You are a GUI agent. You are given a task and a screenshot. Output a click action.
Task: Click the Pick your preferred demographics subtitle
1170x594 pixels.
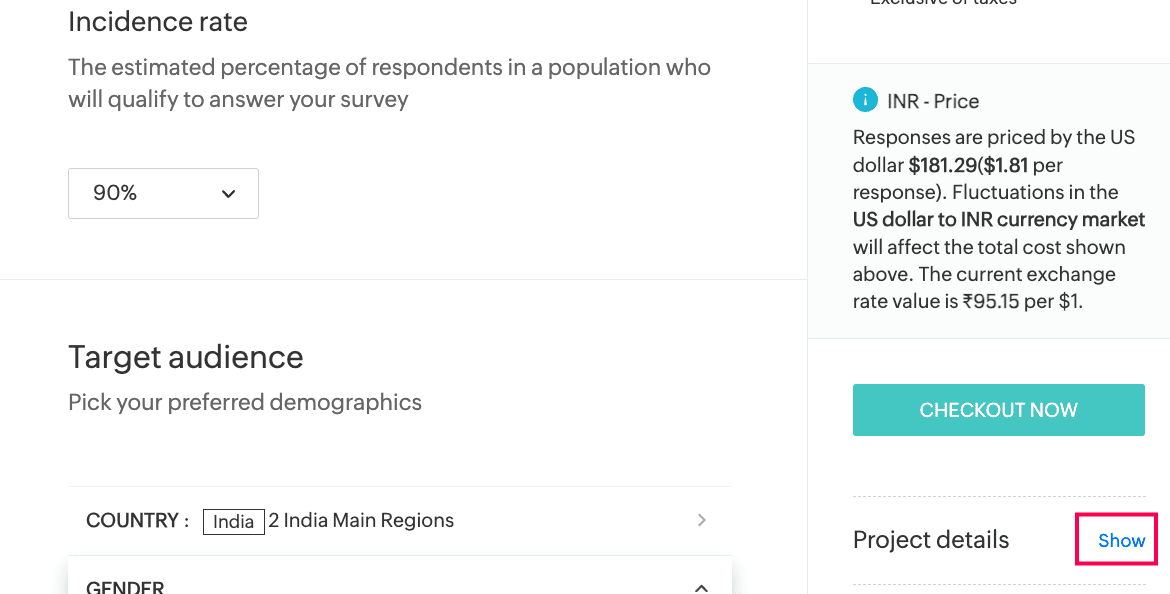(245, 402)
